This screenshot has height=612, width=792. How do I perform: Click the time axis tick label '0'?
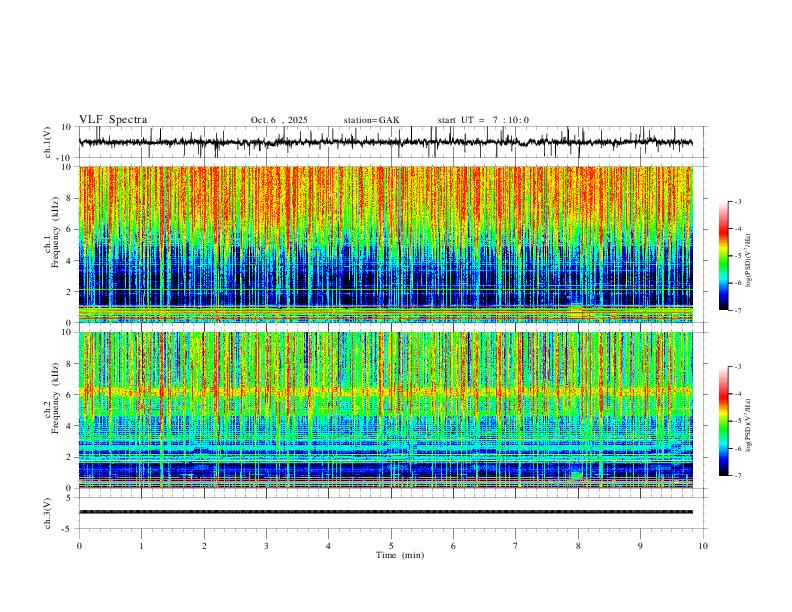point(79,546)
